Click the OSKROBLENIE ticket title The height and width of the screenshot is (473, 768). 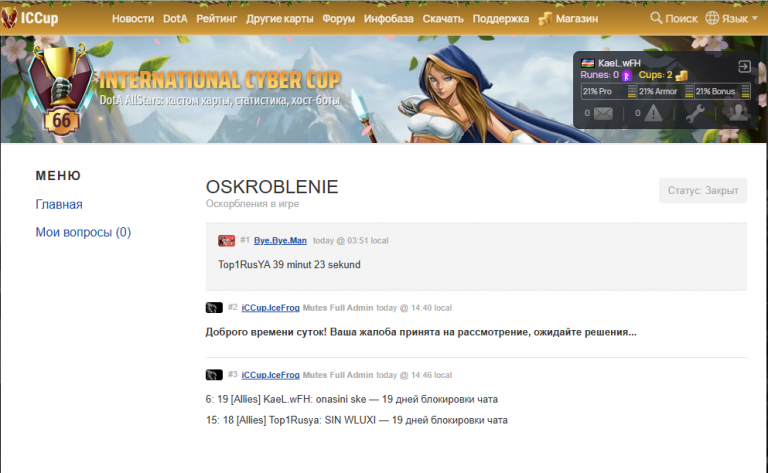coord(272,187)
